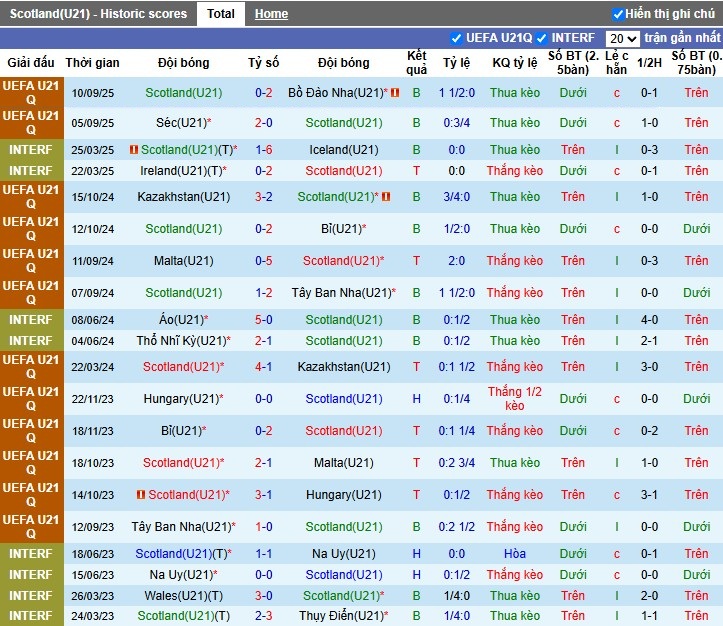This screenshot has width=723, height=626.
Task: Click red card icon beside Bồ Đào Nha(U21)
Action: (395, 93)
